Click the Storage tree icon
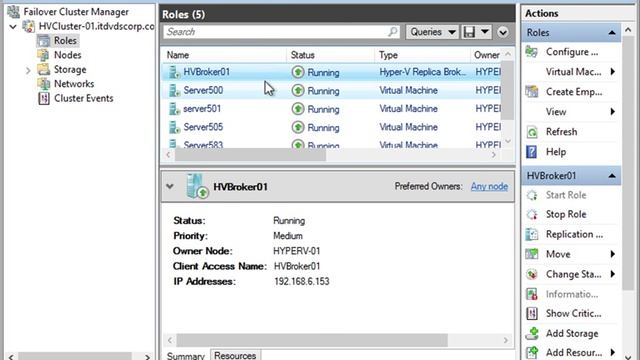 (43, 69)
